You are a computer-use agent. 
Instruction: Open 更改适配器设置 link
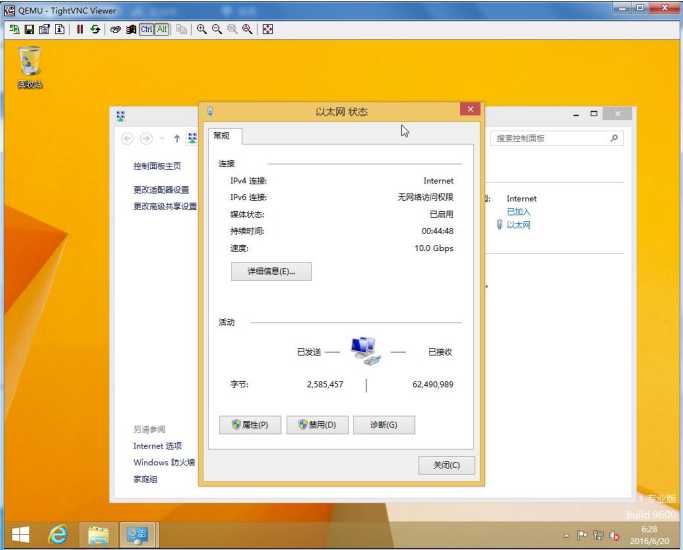pyautogui.click(x=161, y=189)
